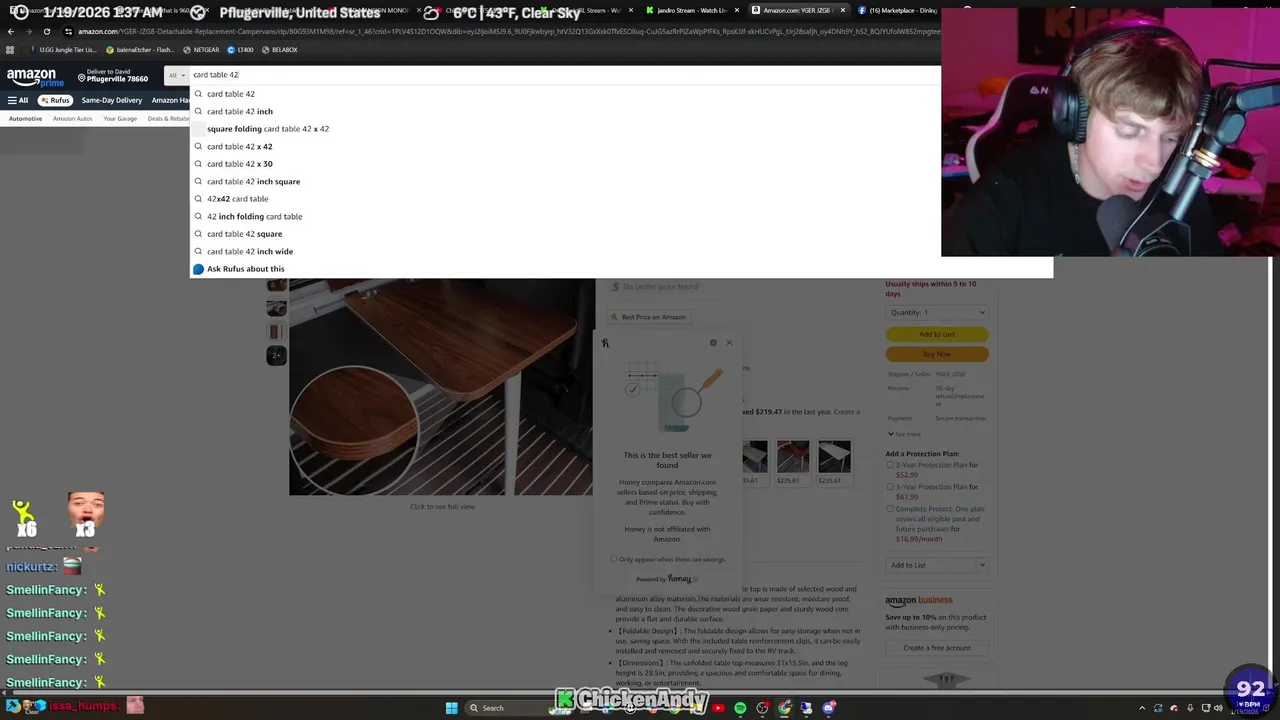Open the NETGEAR bookmark
The height and width of the screenshot is (720, 1280).
point(201,49)
